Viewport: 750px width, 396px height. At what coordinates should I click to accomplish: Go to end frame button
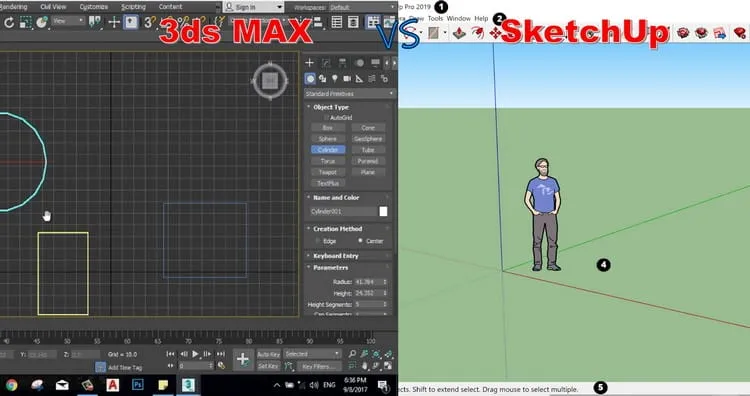coord(221,354)
